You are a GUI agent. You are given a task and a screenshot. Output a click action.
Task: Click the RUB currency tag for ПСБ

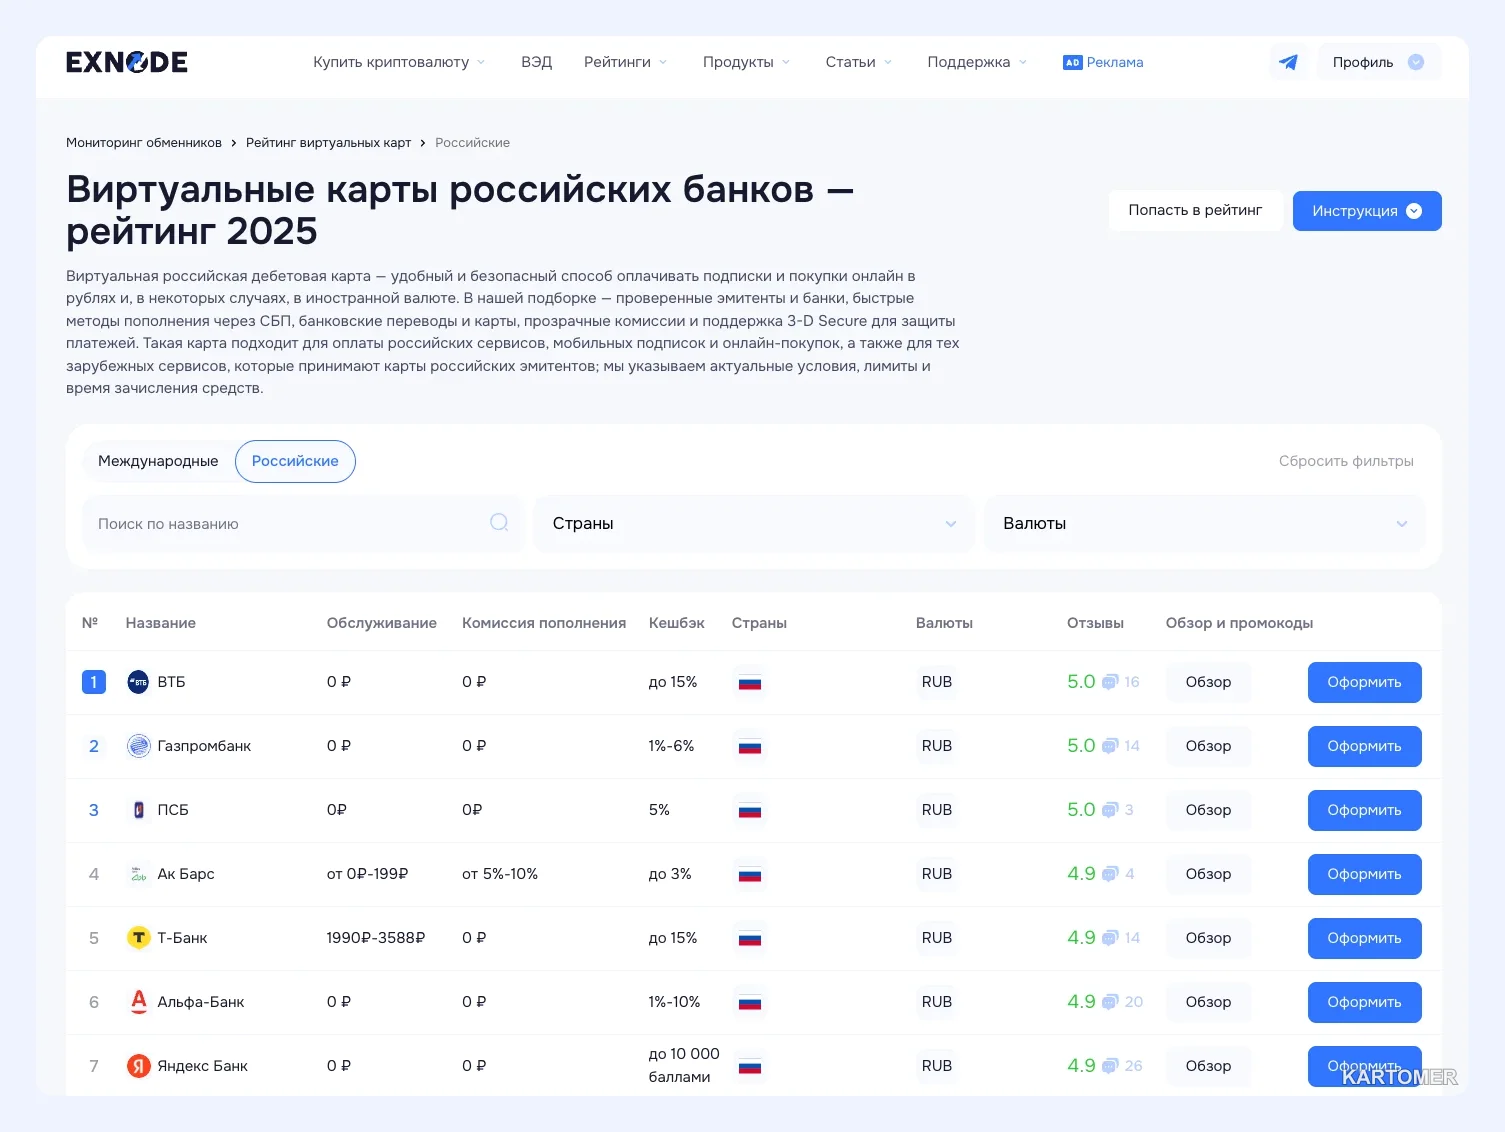[x=937, y=810]
